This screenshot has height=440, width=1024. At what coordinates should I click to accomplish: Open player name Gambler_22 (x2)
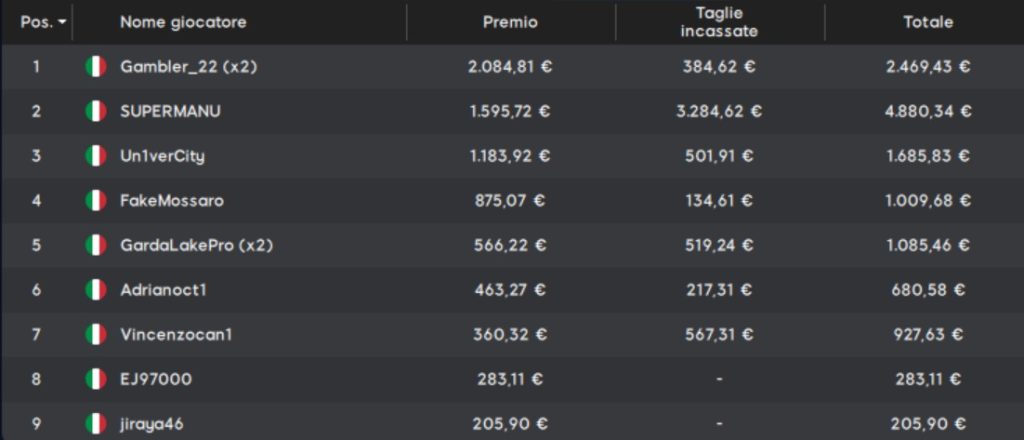coord(189,67)
